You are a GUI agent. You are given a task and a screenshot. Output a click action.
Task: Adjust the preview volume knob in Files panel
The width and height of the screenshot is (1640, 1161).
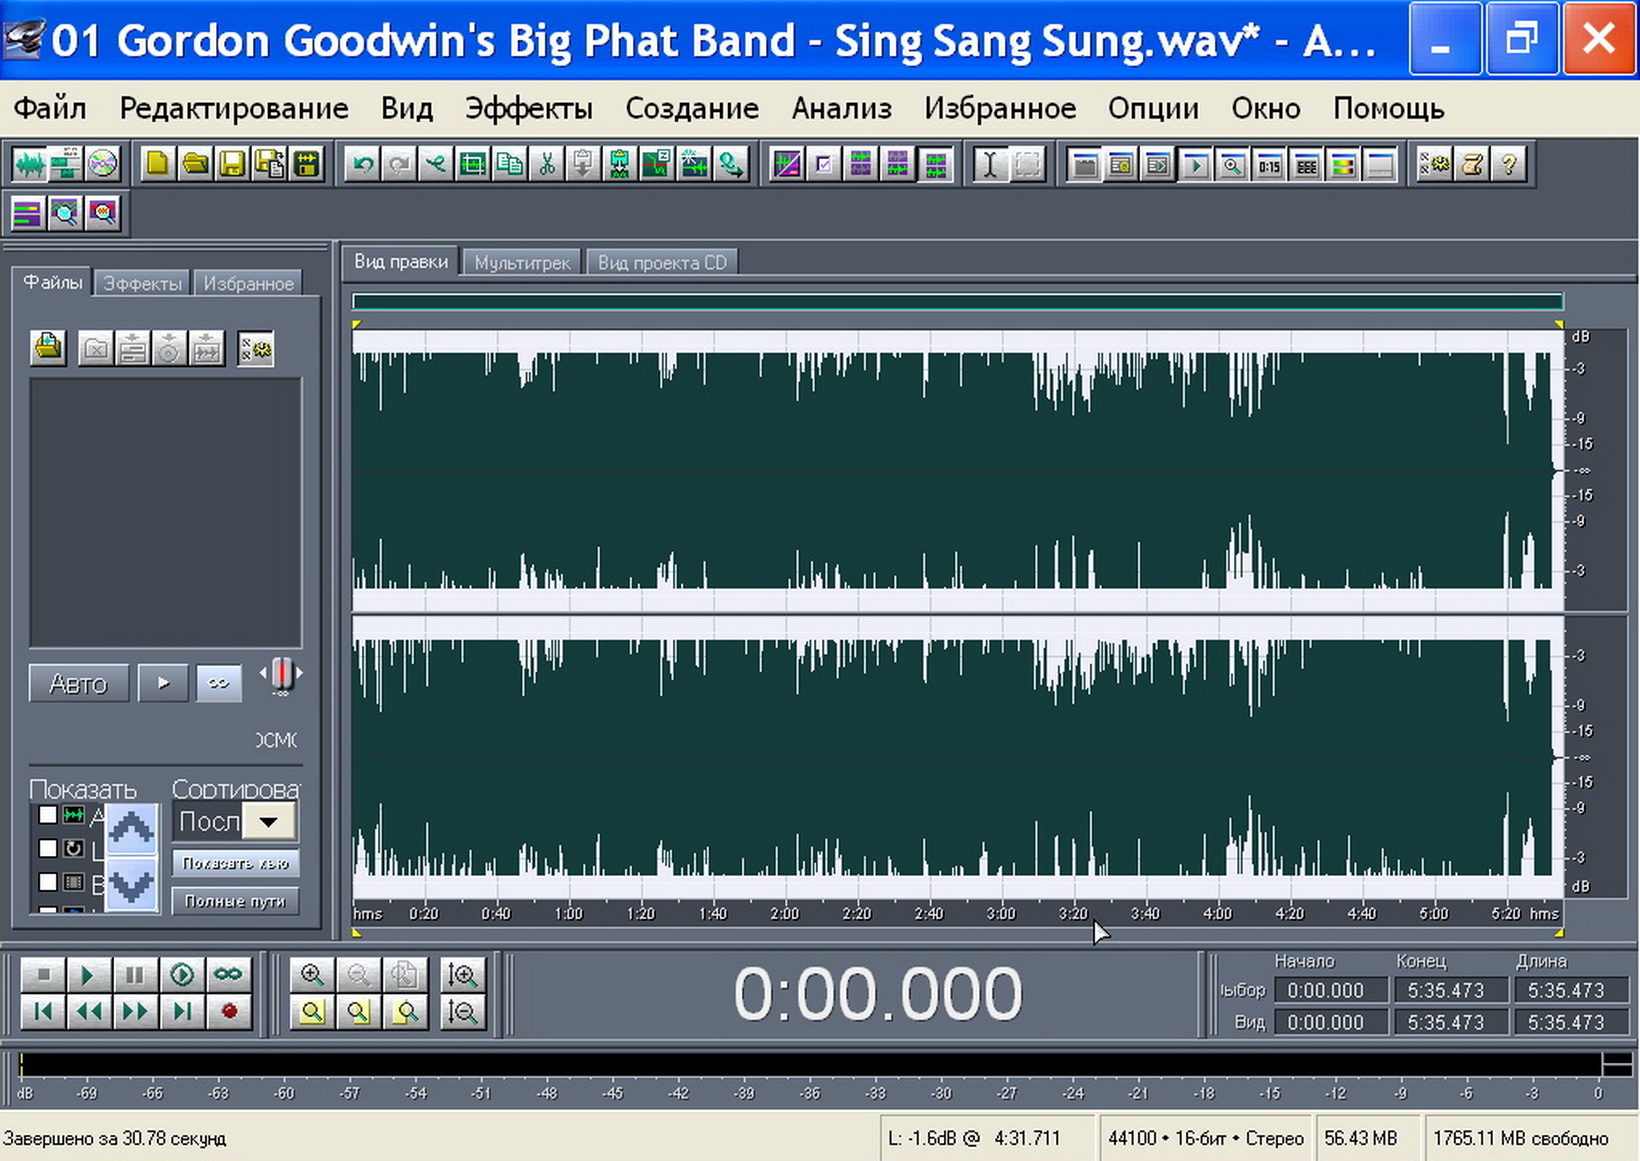(282, 675)
